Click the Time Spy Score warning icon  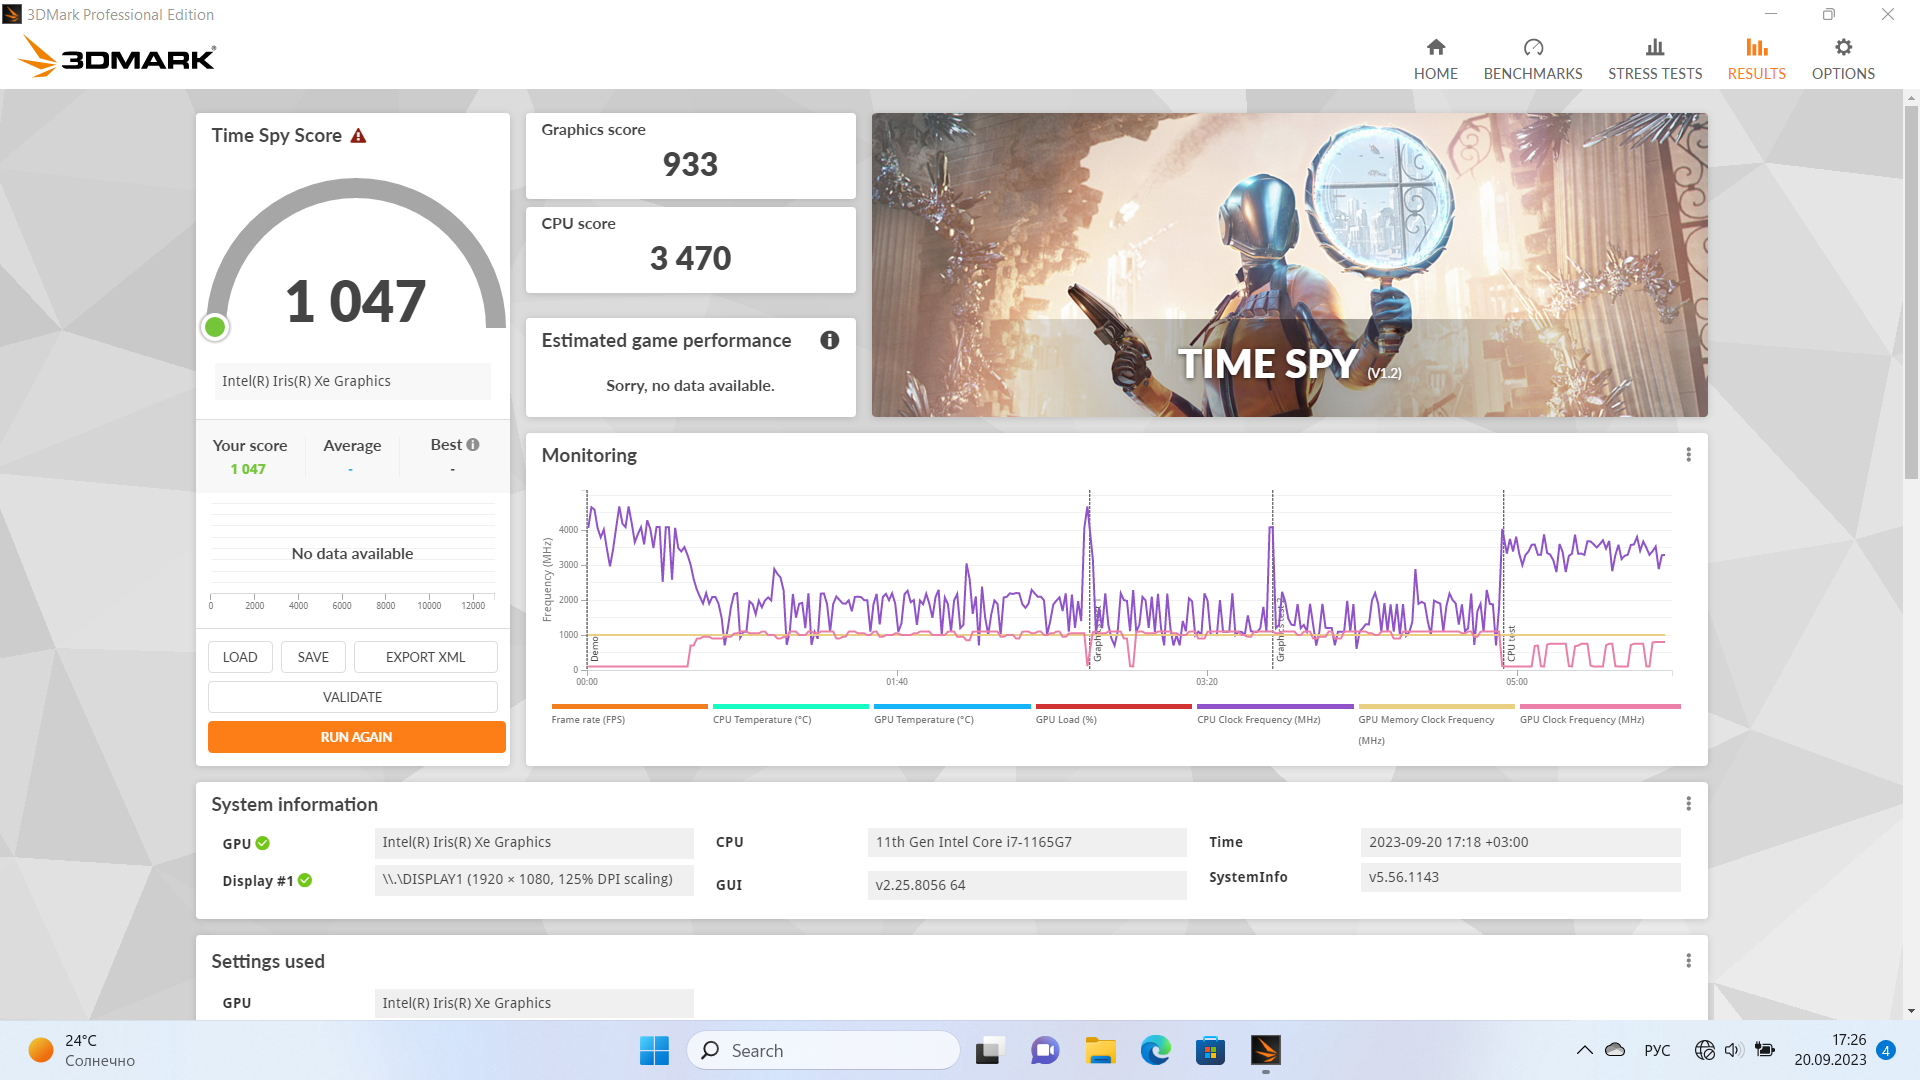(358, 136)
